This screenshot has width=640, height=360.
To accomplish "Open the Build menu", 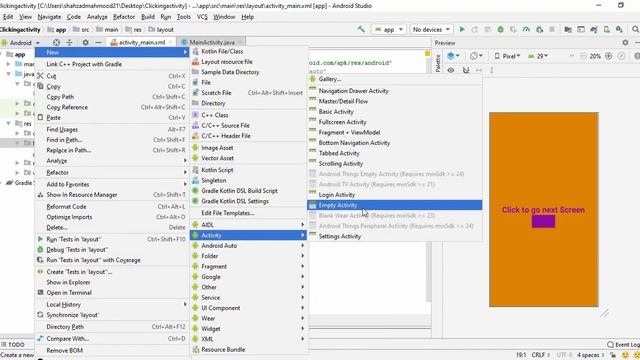I will [x=148, y=17].
